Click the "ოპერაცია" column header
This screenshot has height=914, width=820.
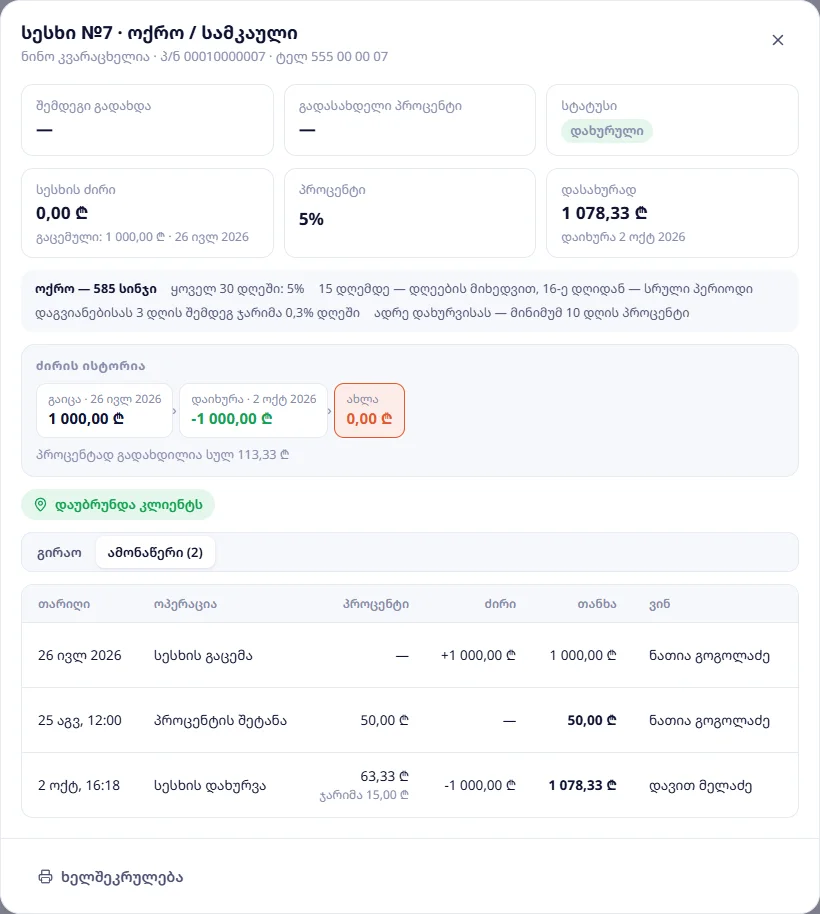click(185, 604)
